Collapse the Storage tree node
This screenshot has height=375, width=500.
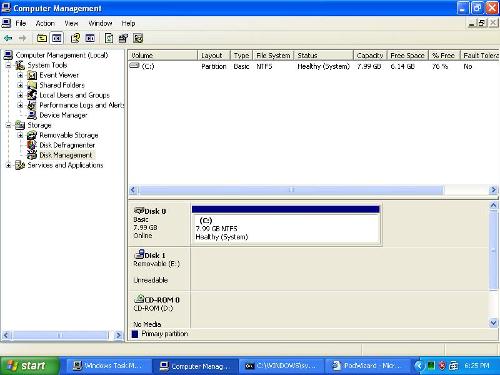click(x=8, y=125)
